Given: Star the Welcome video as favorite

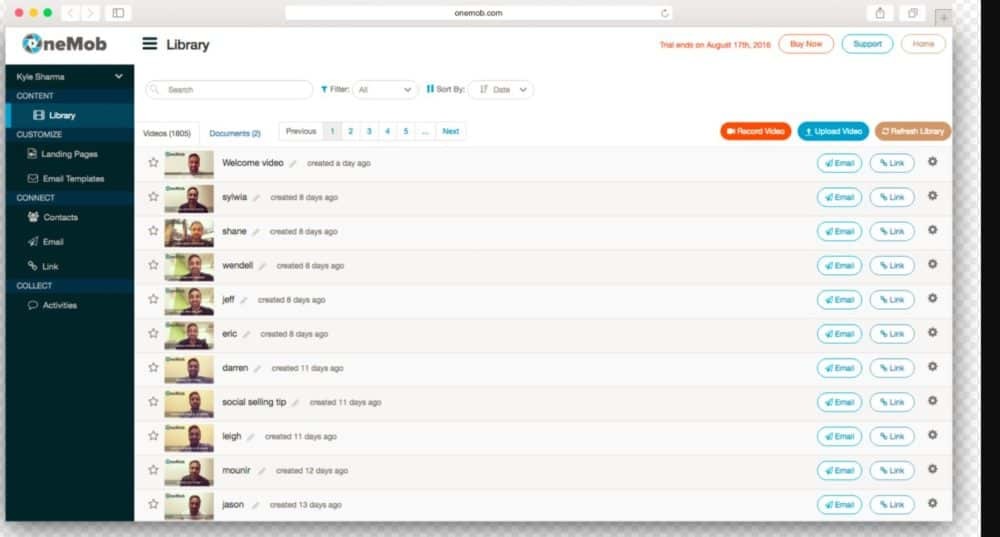Looking at the screenshot, I should pyautogui.click(x=153, y=163).
